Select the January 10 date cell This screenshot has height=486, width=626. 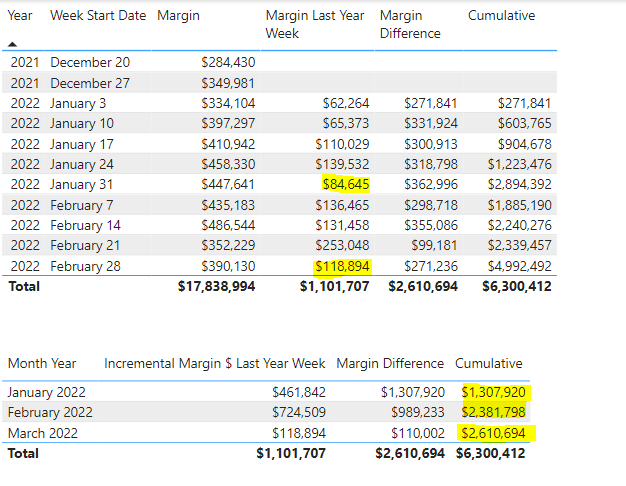pos(82,123)
